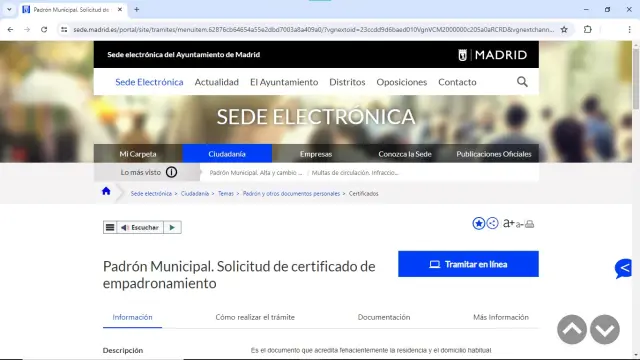
Task: Switch to the Información tab
Action: coord(132,317)
